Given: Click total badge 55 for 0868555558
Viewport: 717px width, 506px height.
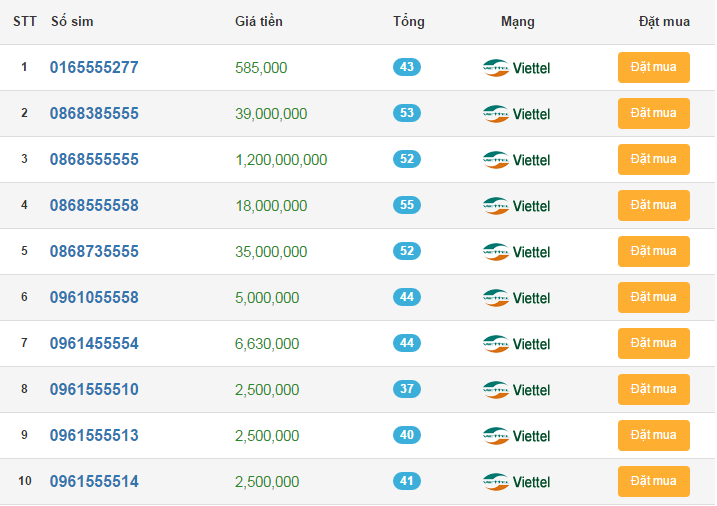Looking at the screenshot, I should coord(407,205).
